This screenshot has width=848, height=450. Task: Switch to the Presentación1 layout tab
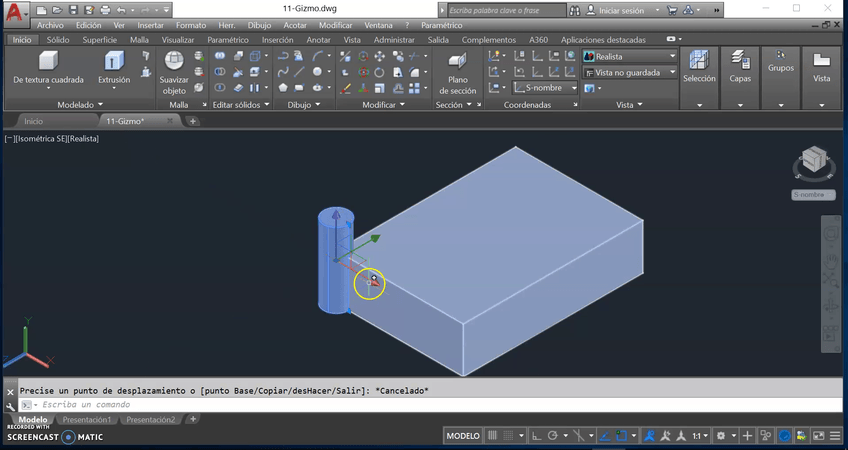pyautogui.click(x=88, y=420)
